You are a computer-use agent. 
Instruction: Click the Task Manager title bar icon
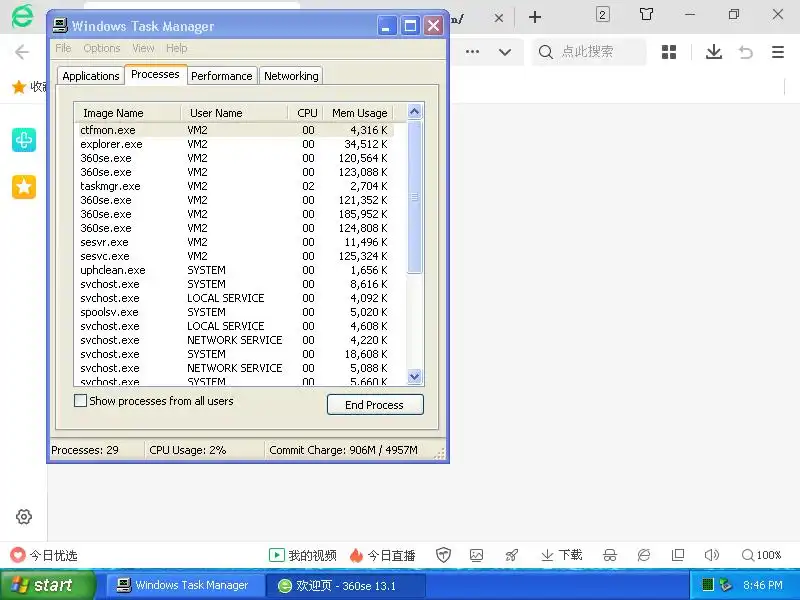coord(60,26)
